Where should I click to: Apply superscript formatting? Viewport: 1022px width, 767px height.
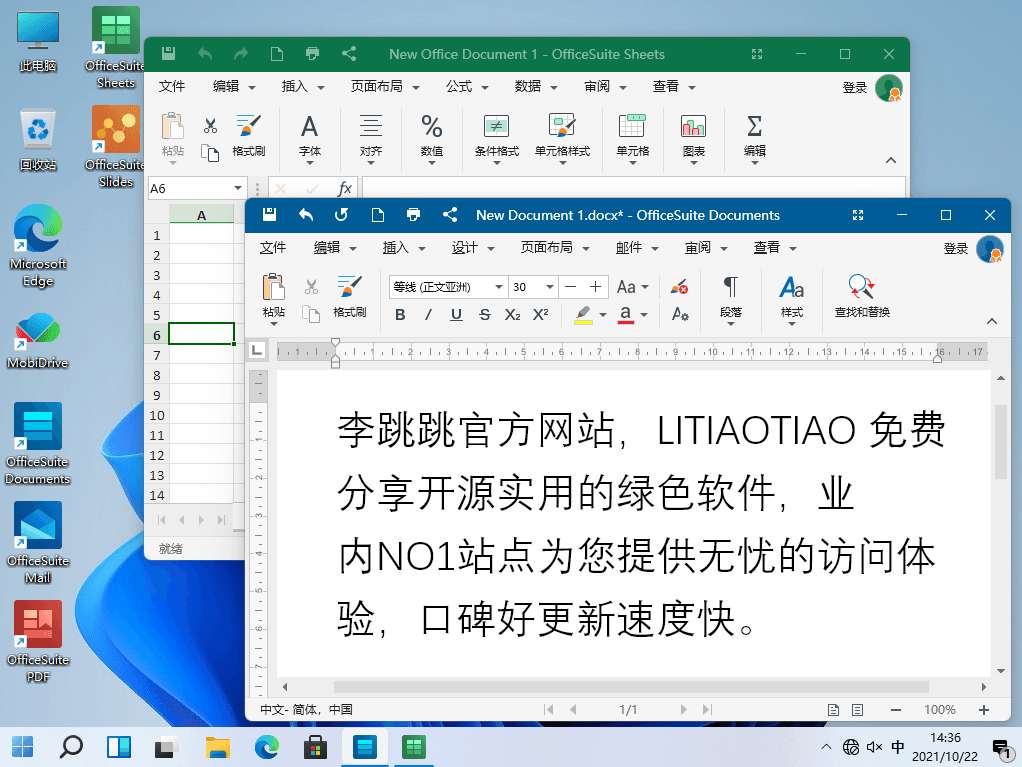540,315
